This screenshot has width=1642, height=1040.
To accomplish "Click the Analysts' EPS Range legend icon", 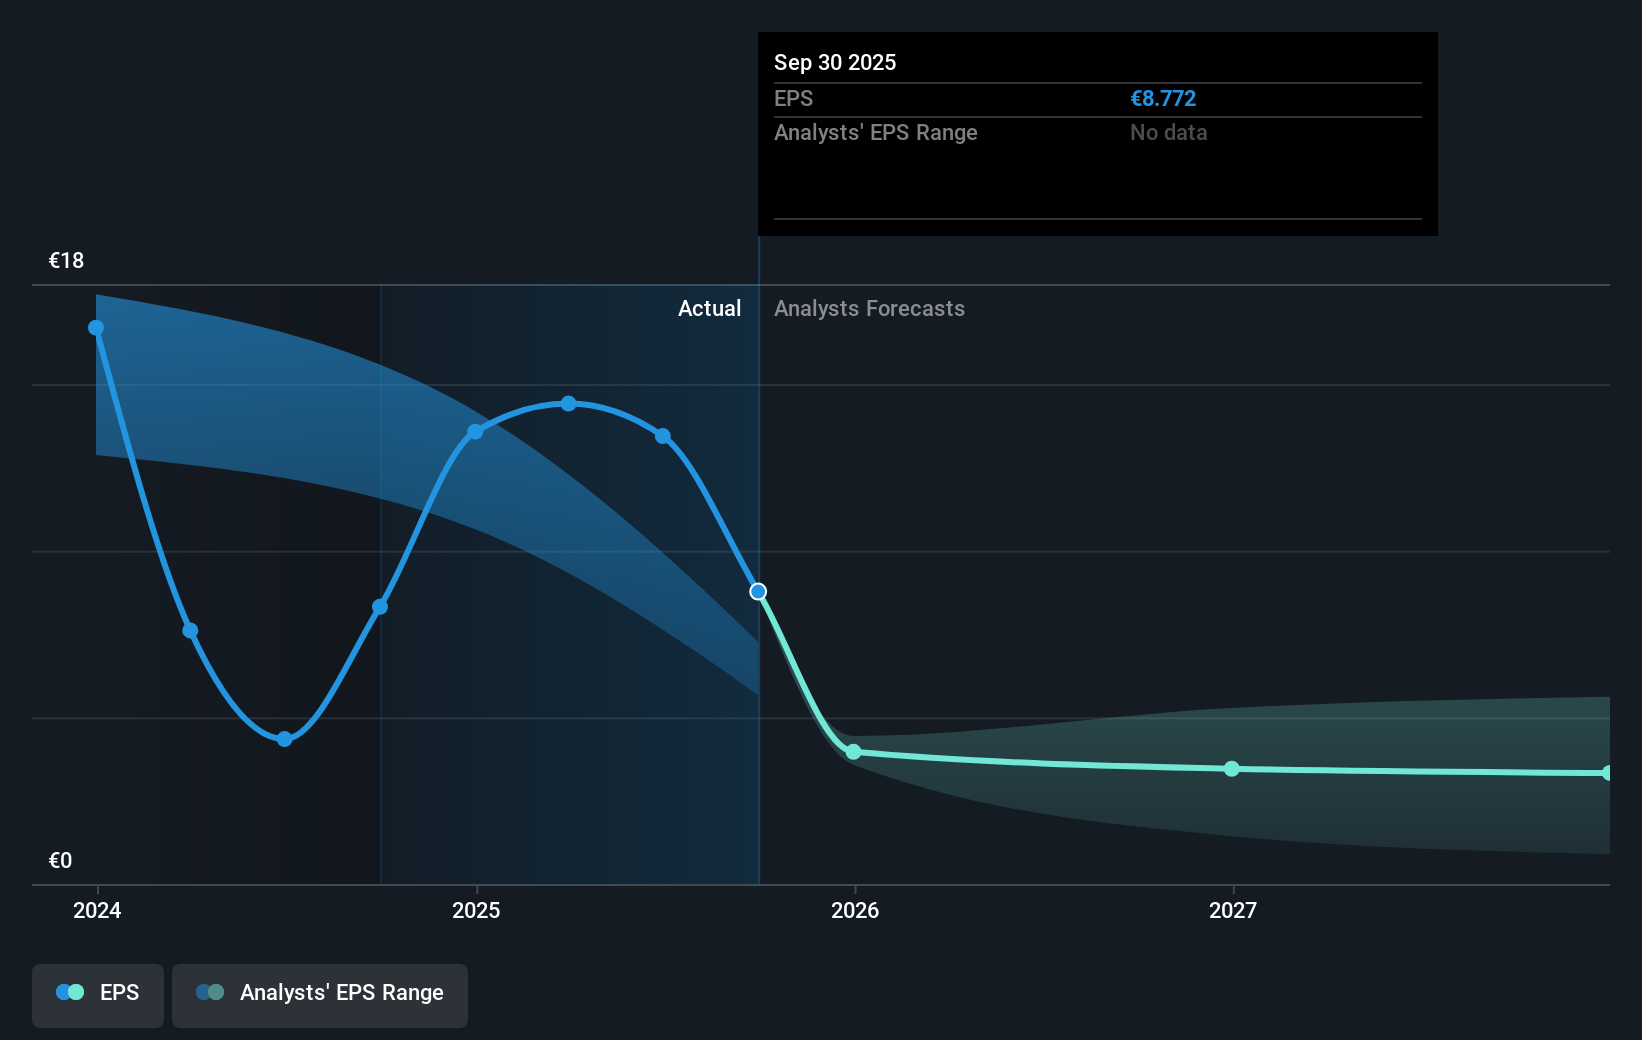I will coord(210,992).
